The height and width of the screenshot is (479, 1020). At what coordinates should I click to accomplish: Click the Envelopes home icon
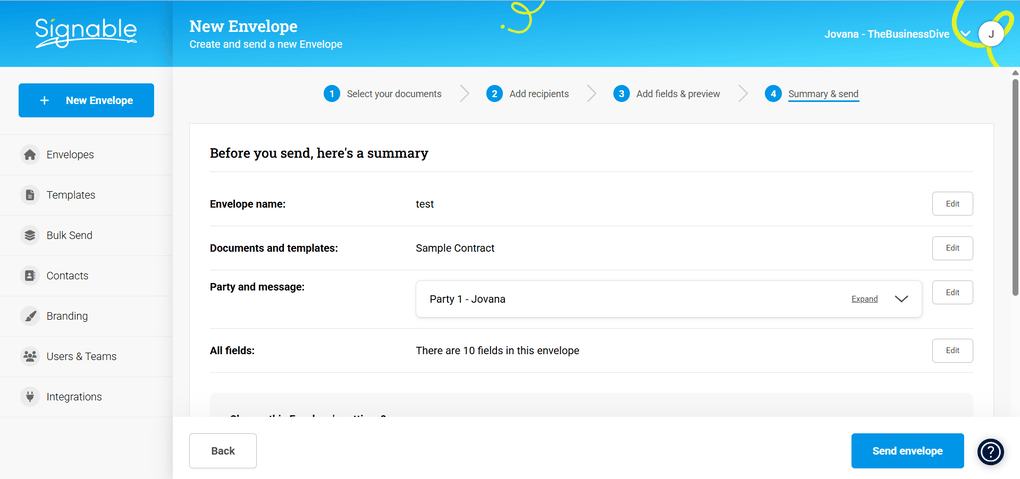[x=29, y=155]
